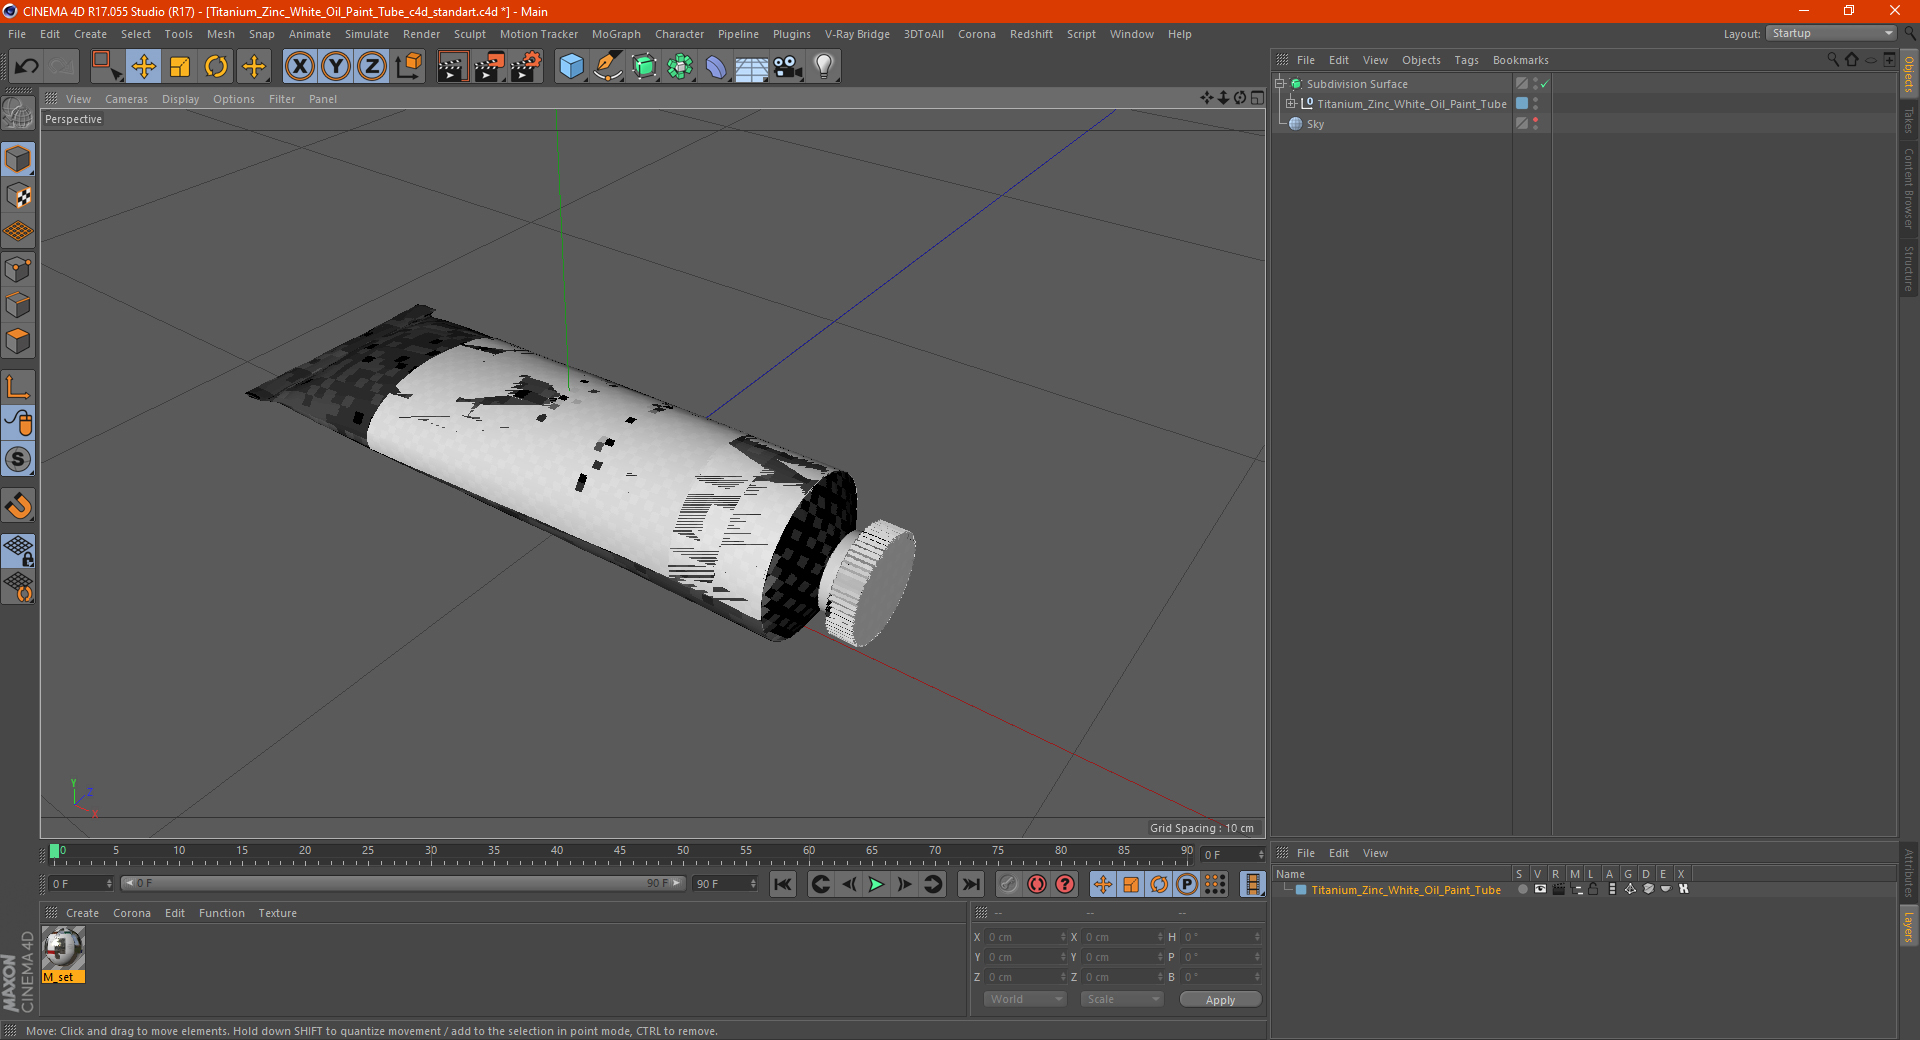Toggle Y axis lock

pos(336,67)
